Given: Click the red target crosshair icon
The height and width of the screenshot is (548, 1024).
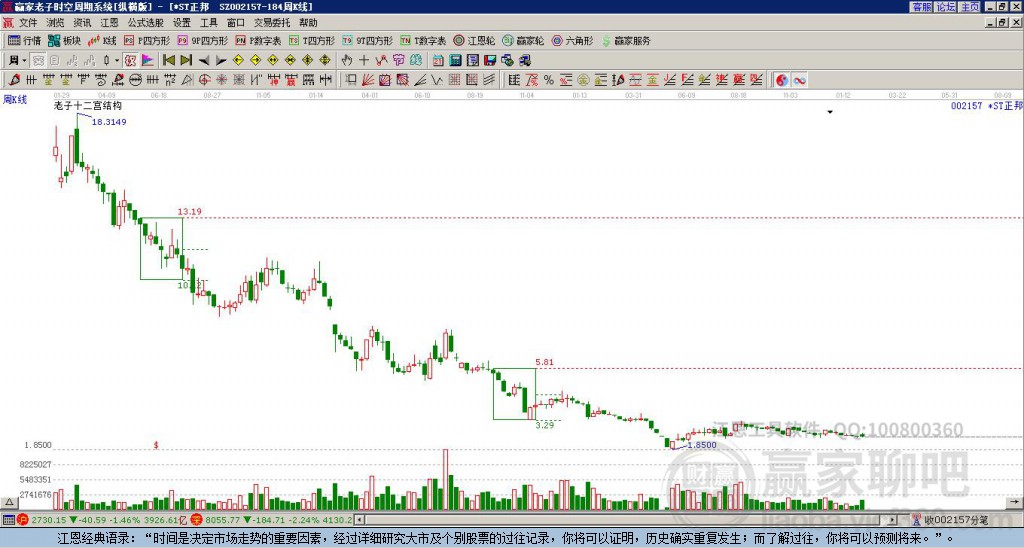Looking at the screenshot, I should [204, 80].
